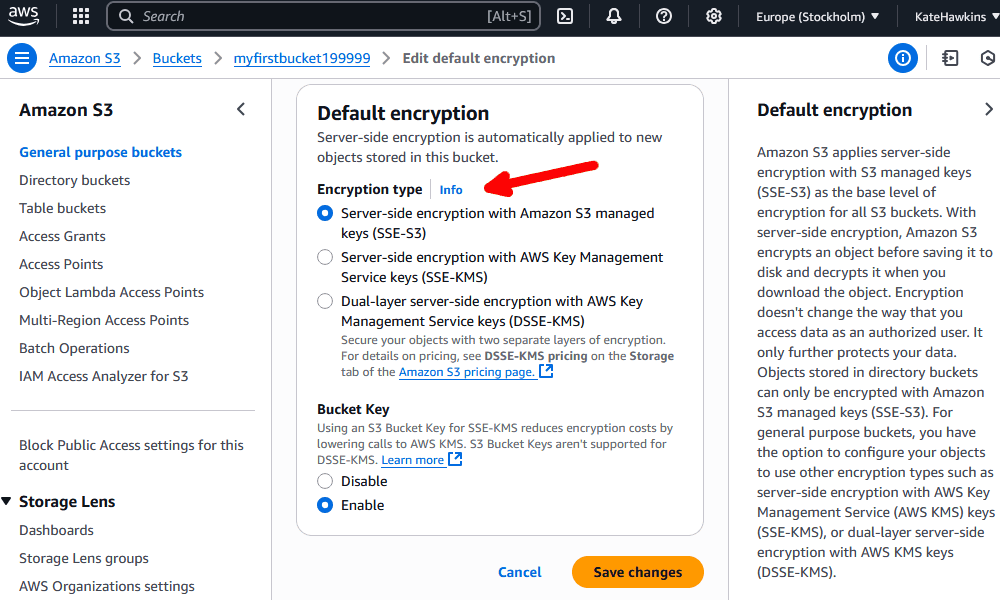This screenshot has height=600, width=1000.
Task: Collapse the Amazon S3 side navigation
Action: tap(241, 109)
